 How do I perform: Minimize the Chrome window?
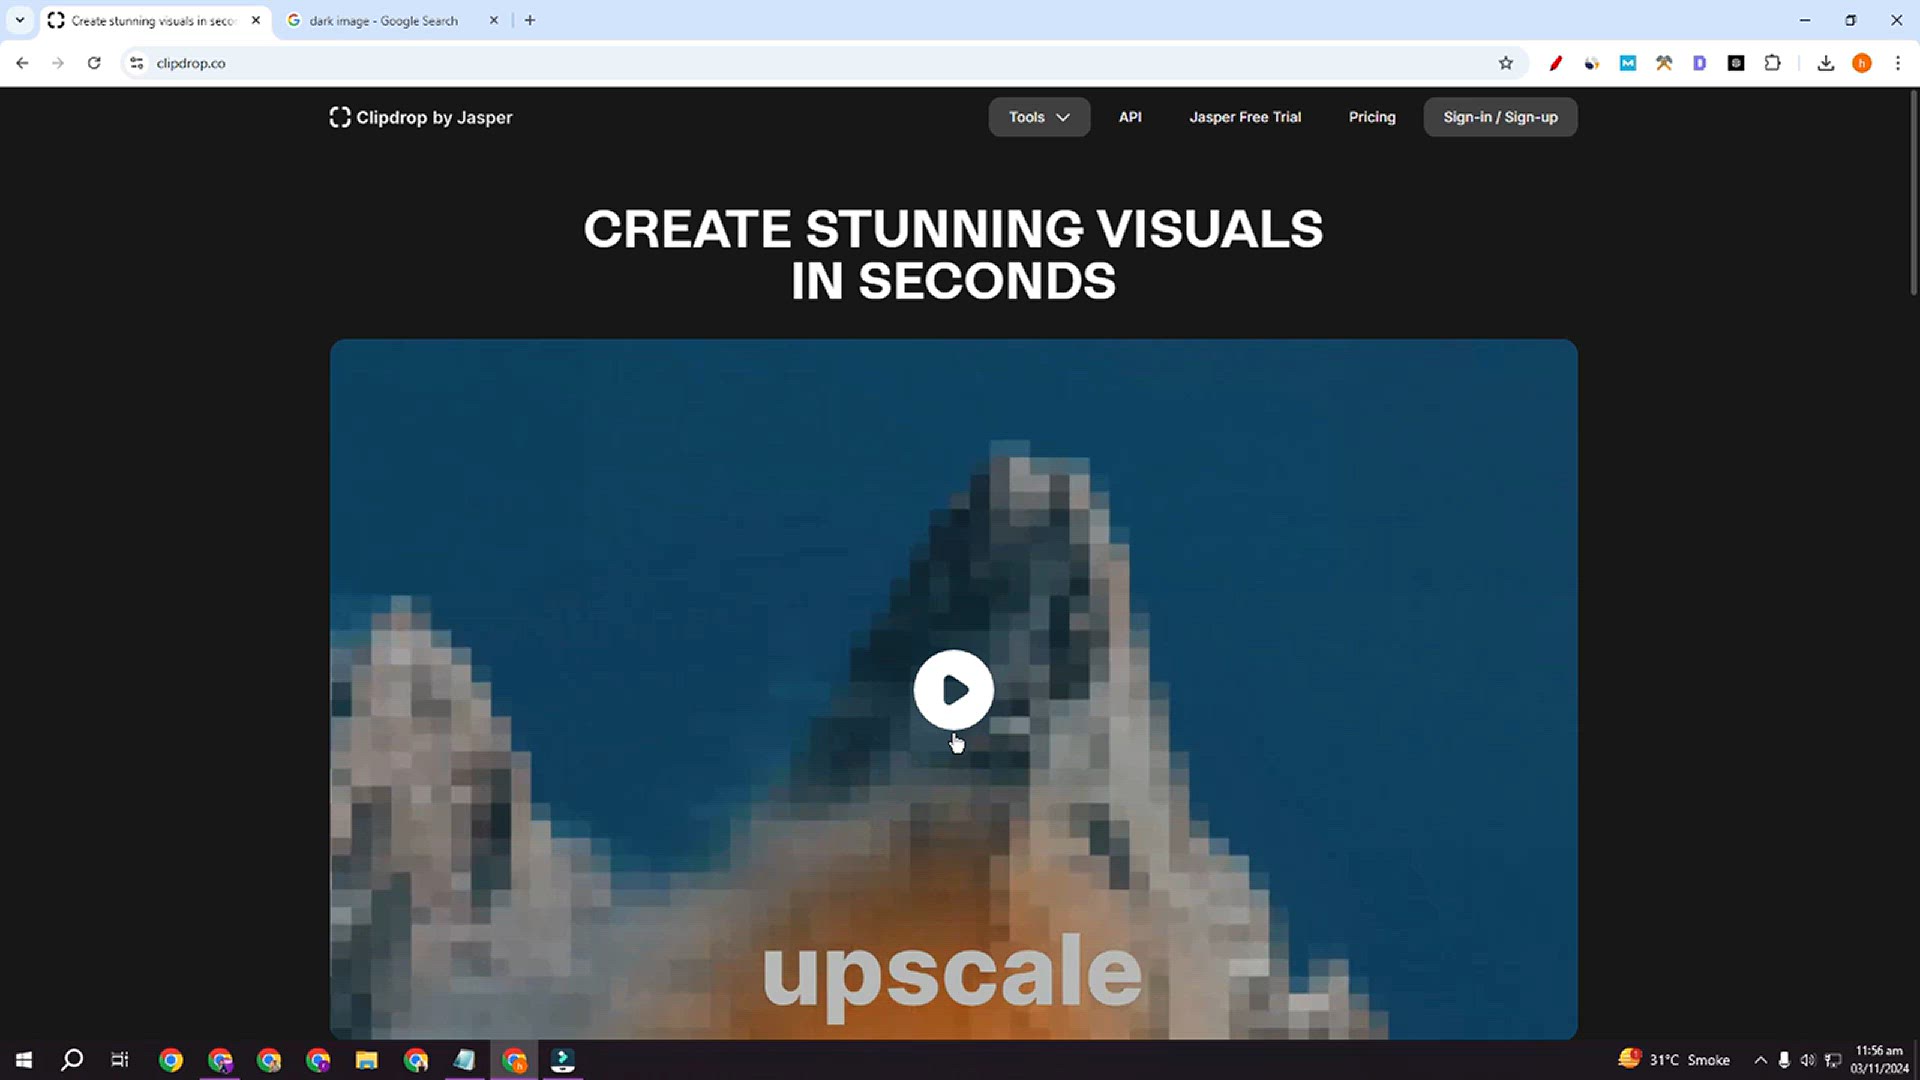tap(1805, 20)
